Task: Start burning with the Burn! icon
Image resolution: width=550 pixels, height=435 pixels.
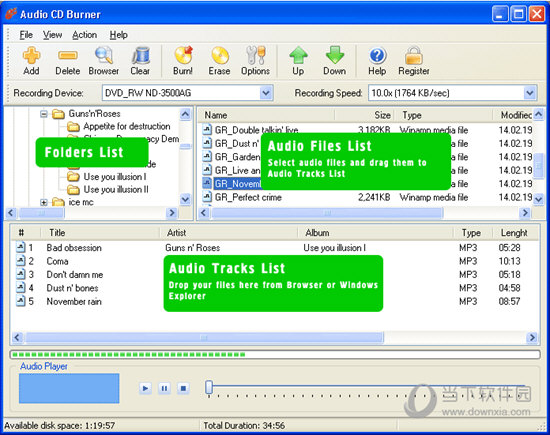Action: 183,55
